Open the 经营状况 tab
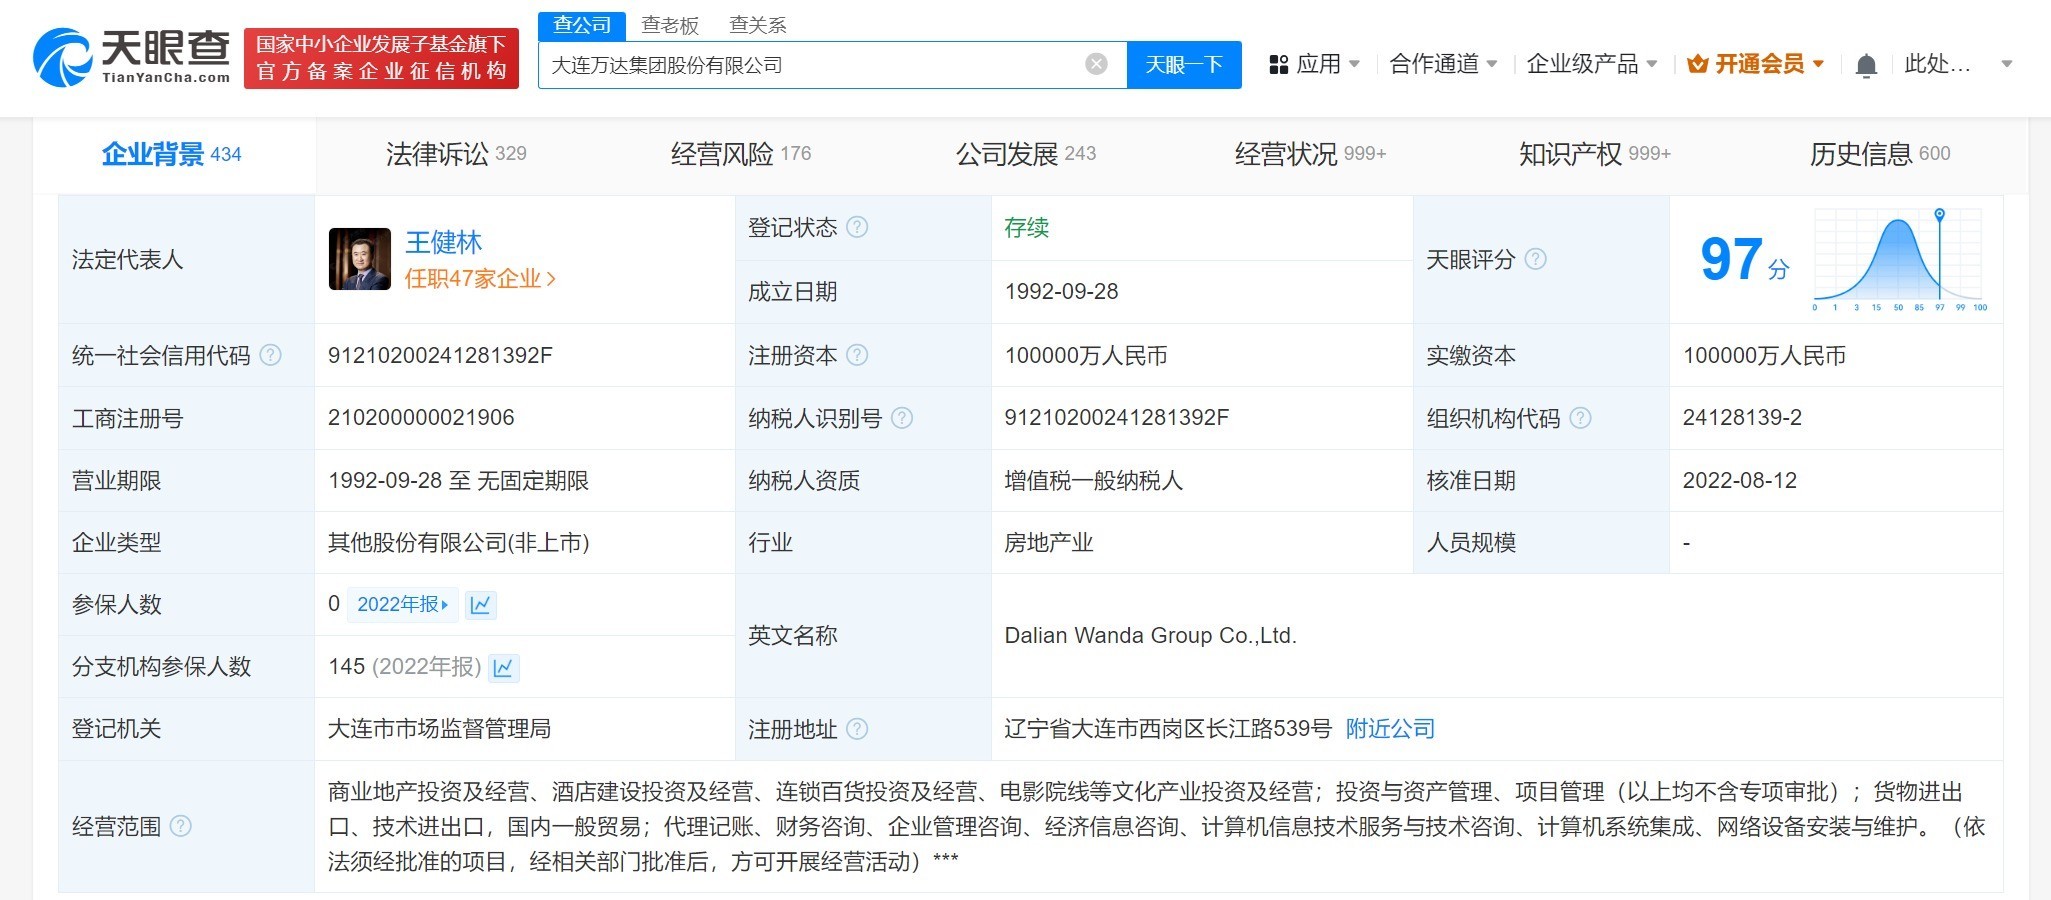The image size is (2051, 900). [x=1310, y=154]
